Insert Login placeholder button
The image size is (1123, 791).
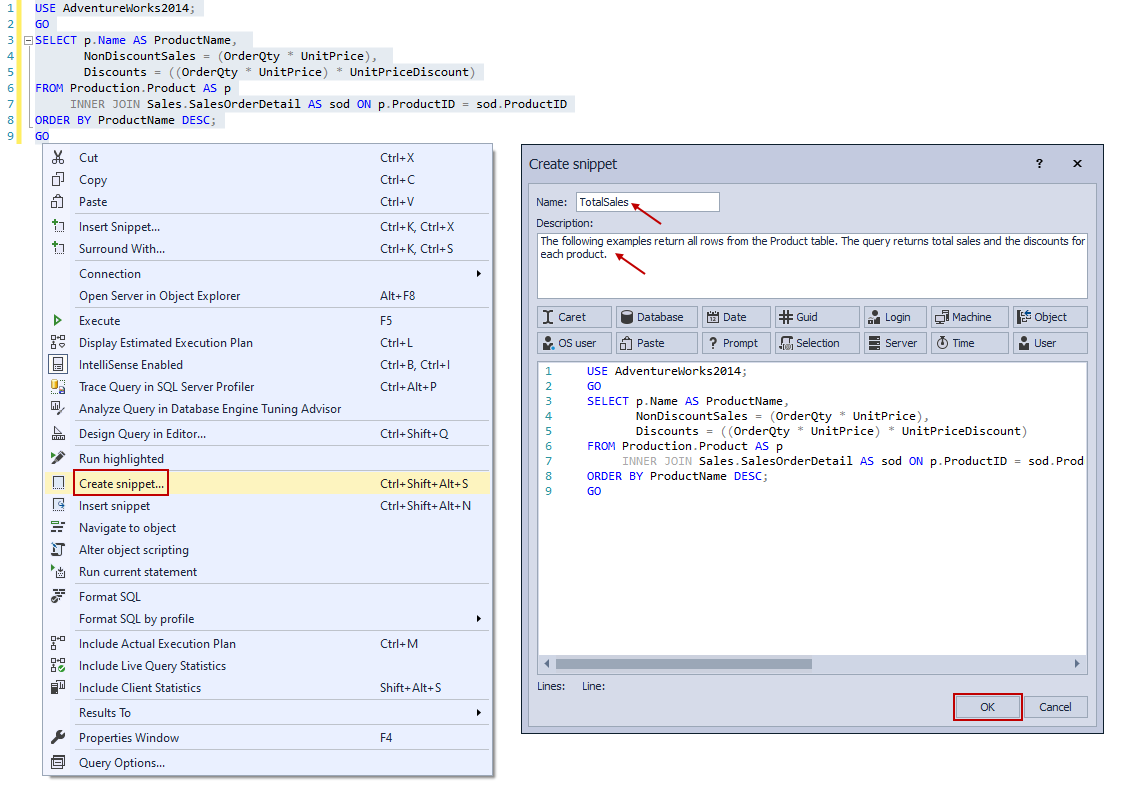(895, 317)
